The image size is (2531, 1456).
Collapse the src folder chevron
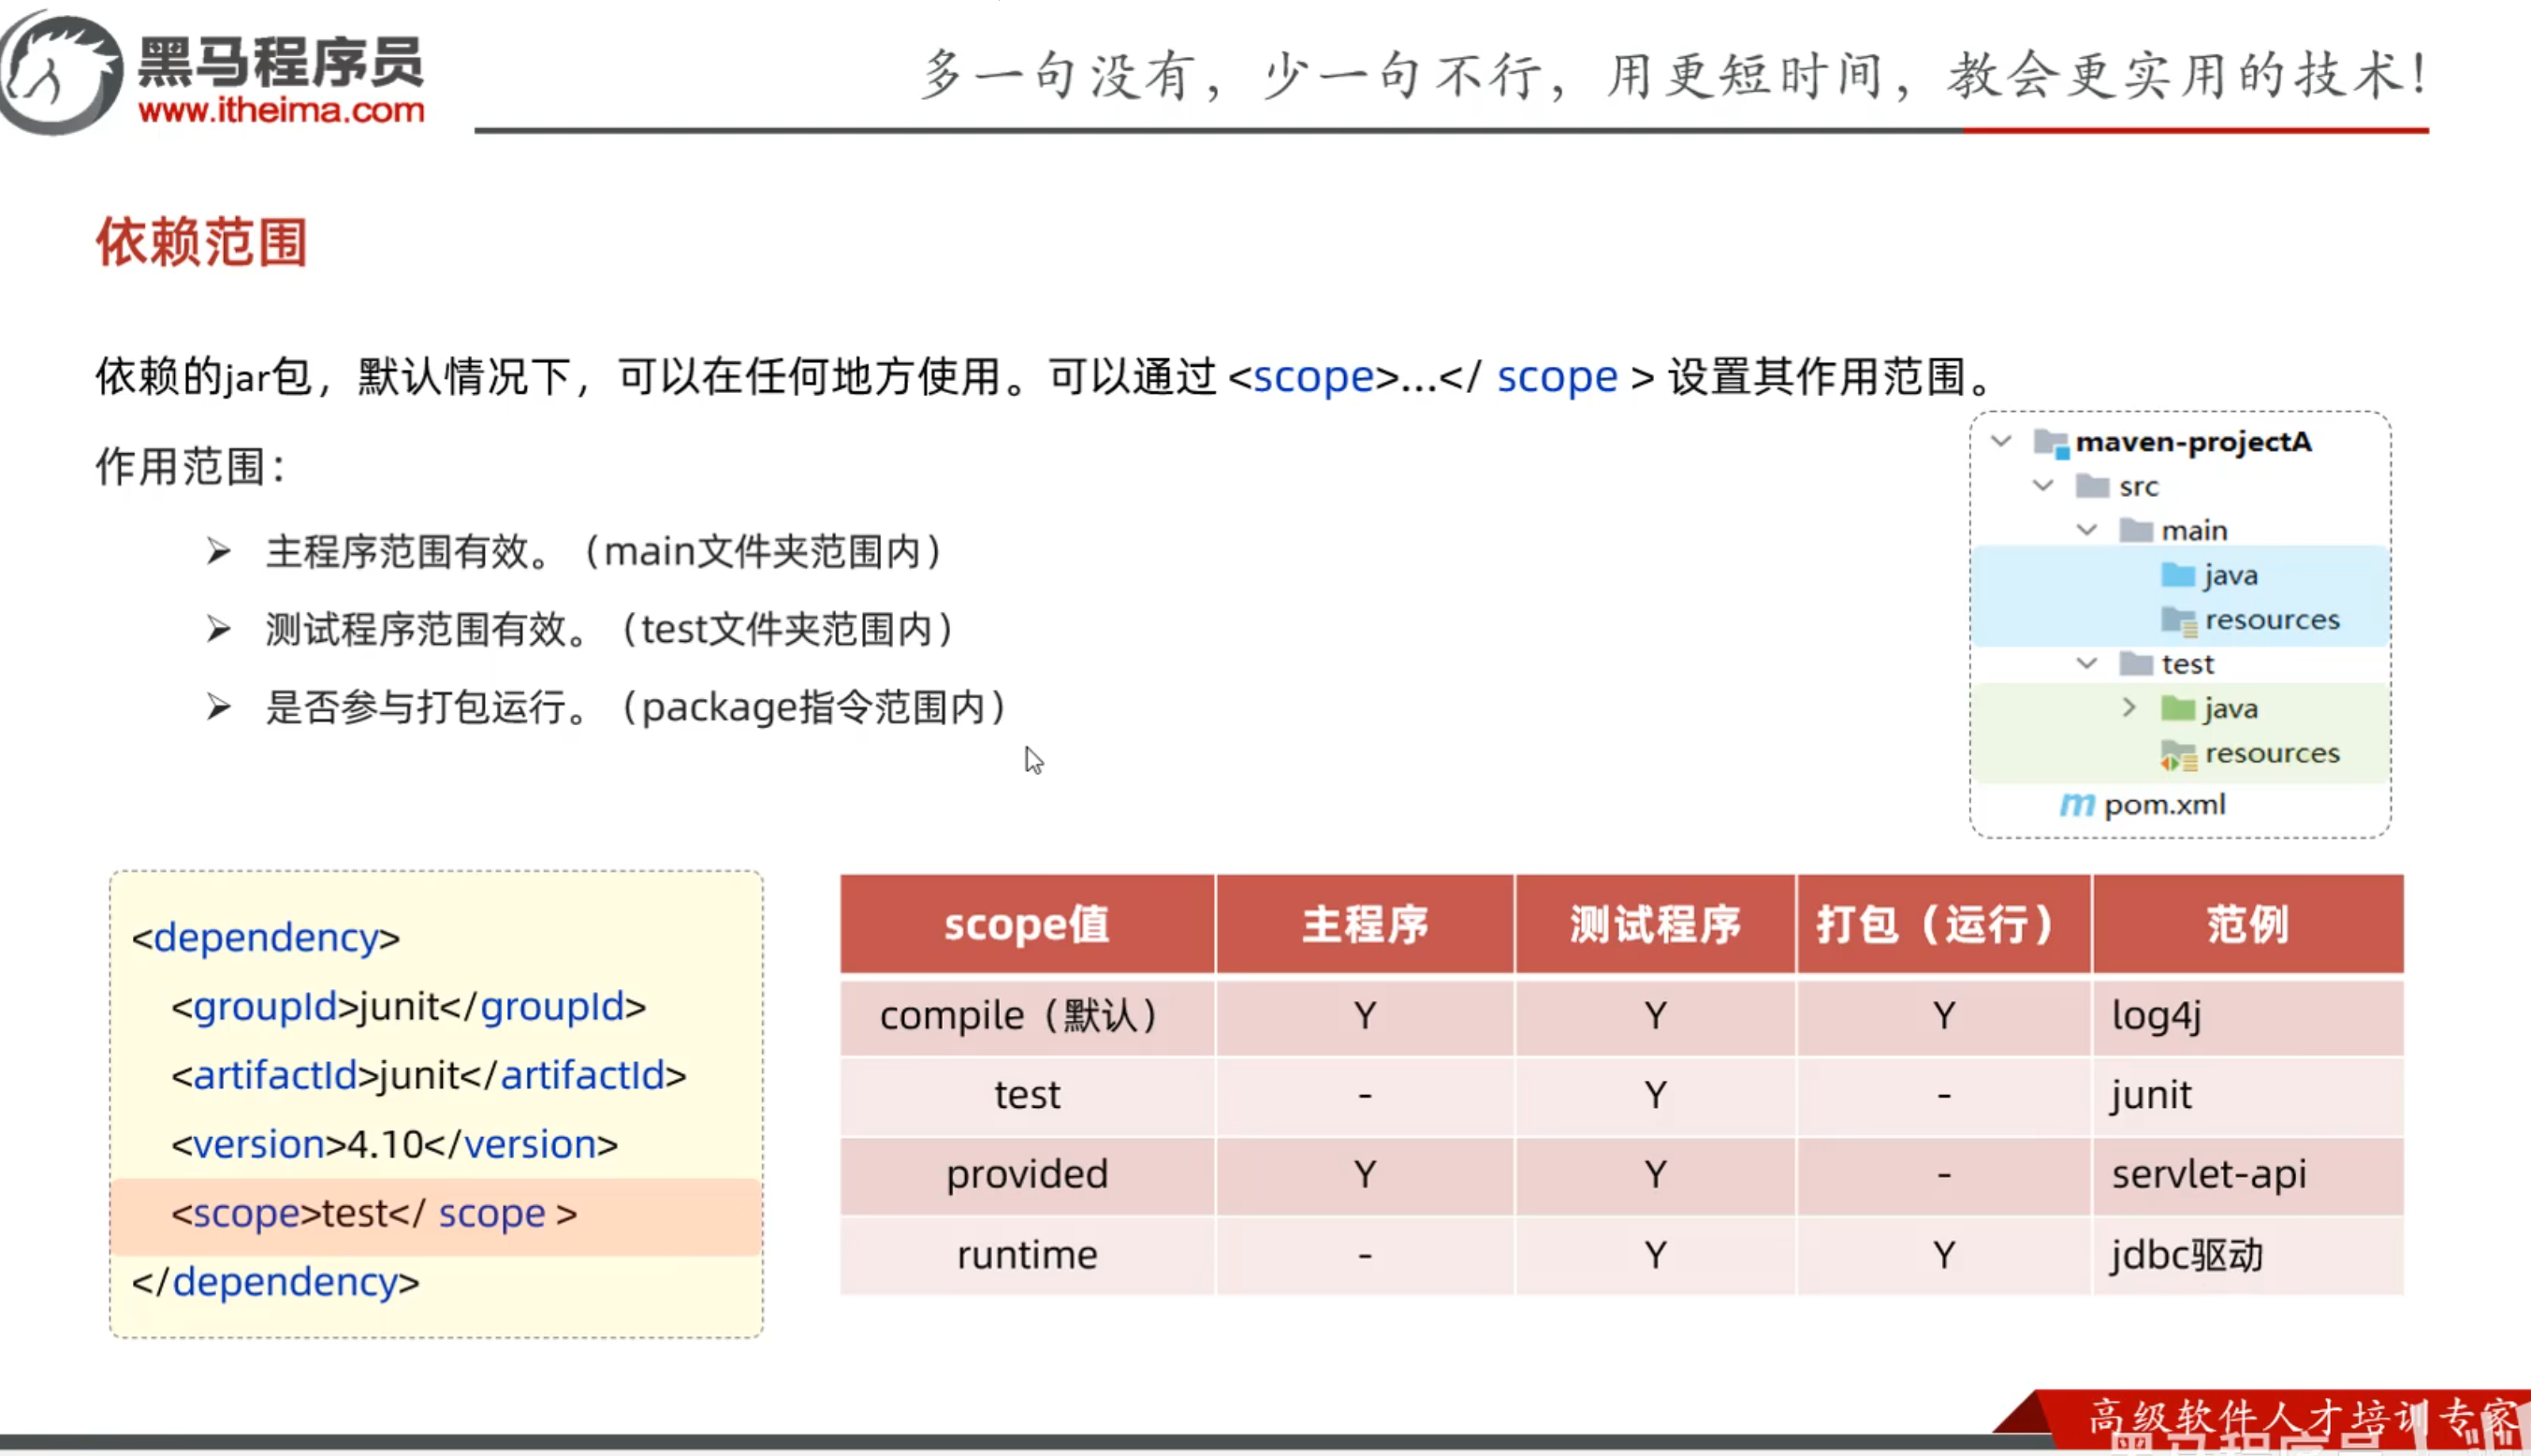(2043, 486)
